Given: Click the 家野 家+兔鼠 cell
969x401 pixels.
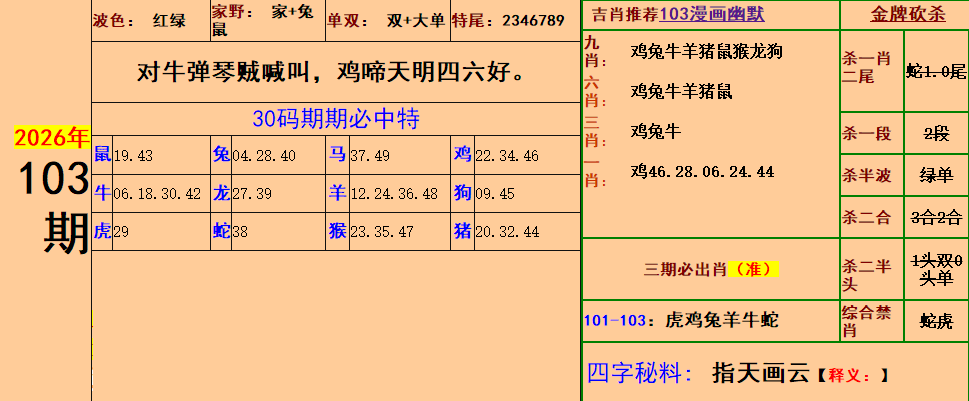Looking at the screenshot, I should [x=268, y=21].
